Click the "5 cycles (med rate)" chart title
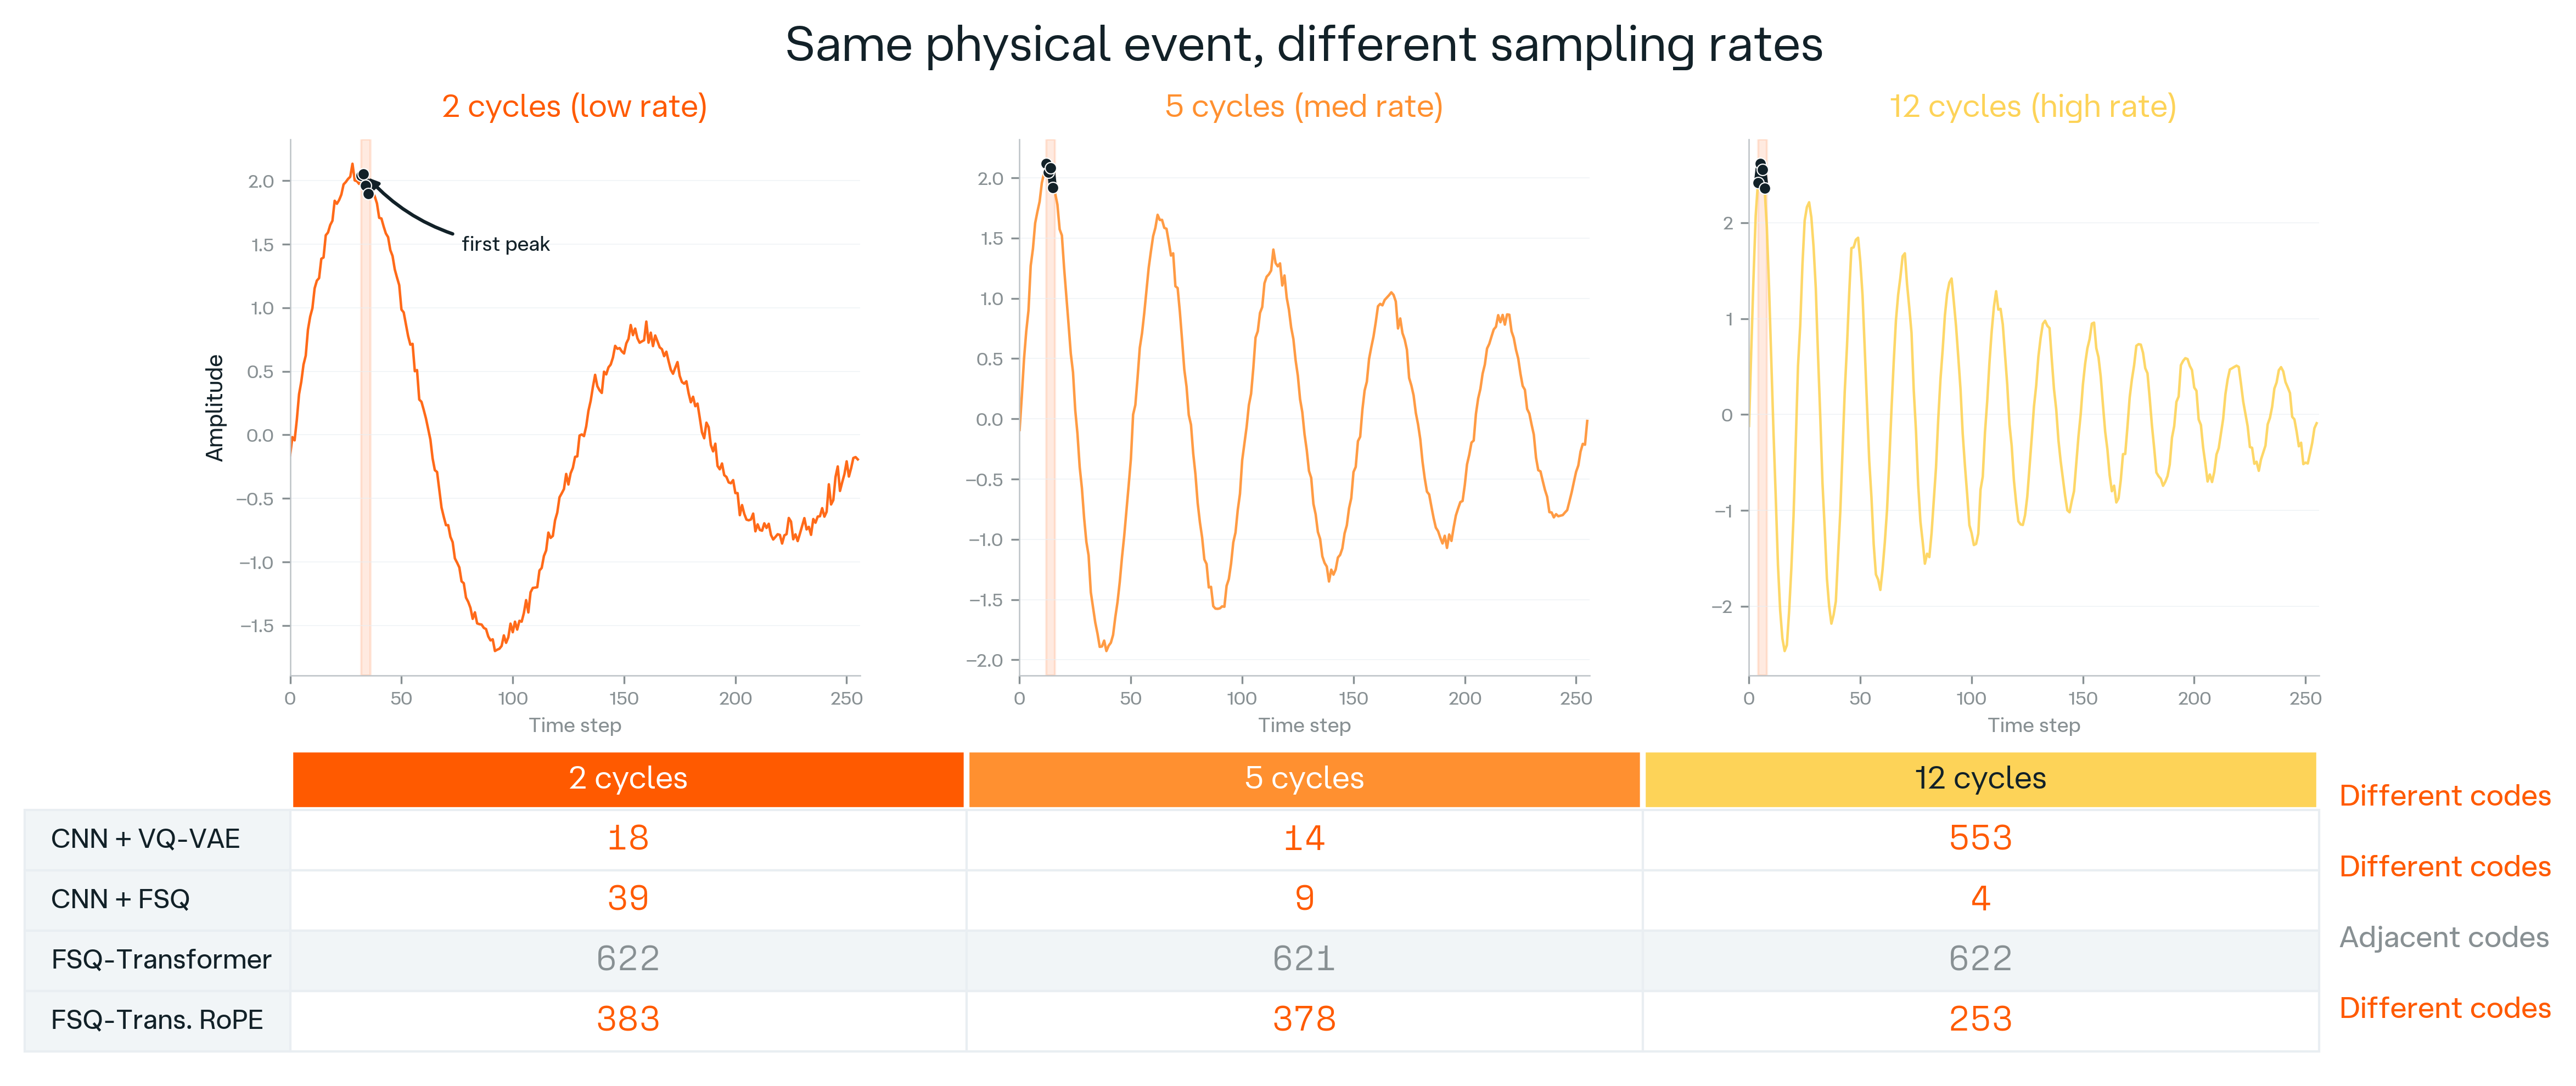Screen dimensions: 2576x1086 [x=1304, y=106]
